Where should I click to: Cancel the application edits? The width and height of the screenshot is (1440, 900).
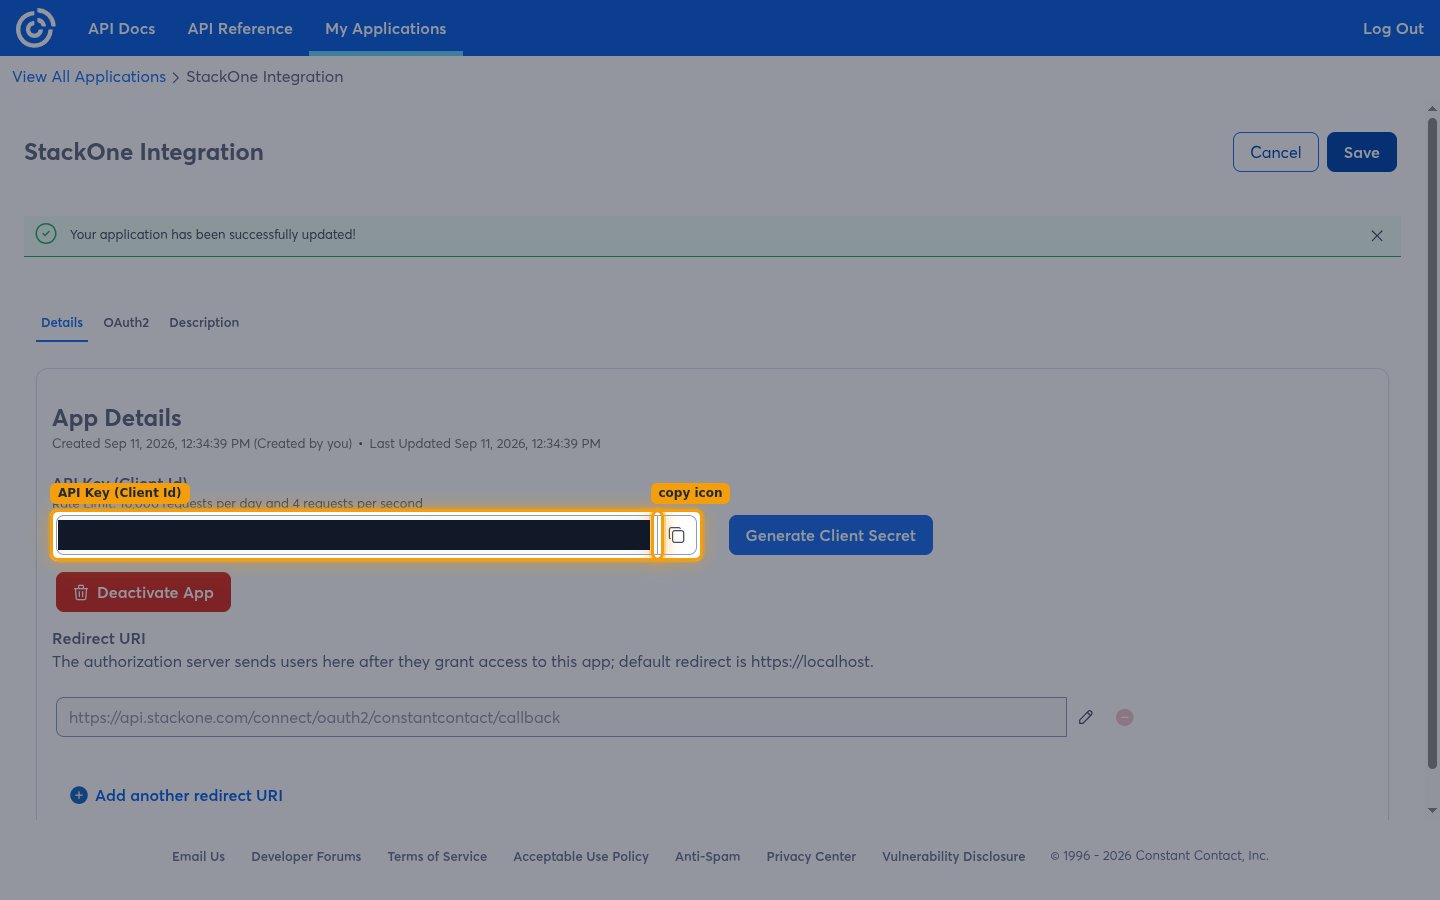1276,152
